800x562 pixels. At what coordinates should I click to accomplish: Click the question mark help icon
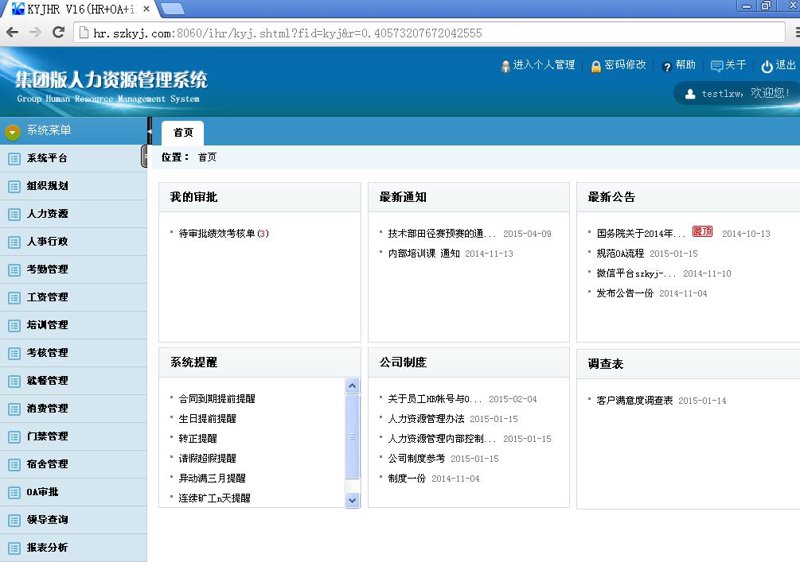click(666, 67)
